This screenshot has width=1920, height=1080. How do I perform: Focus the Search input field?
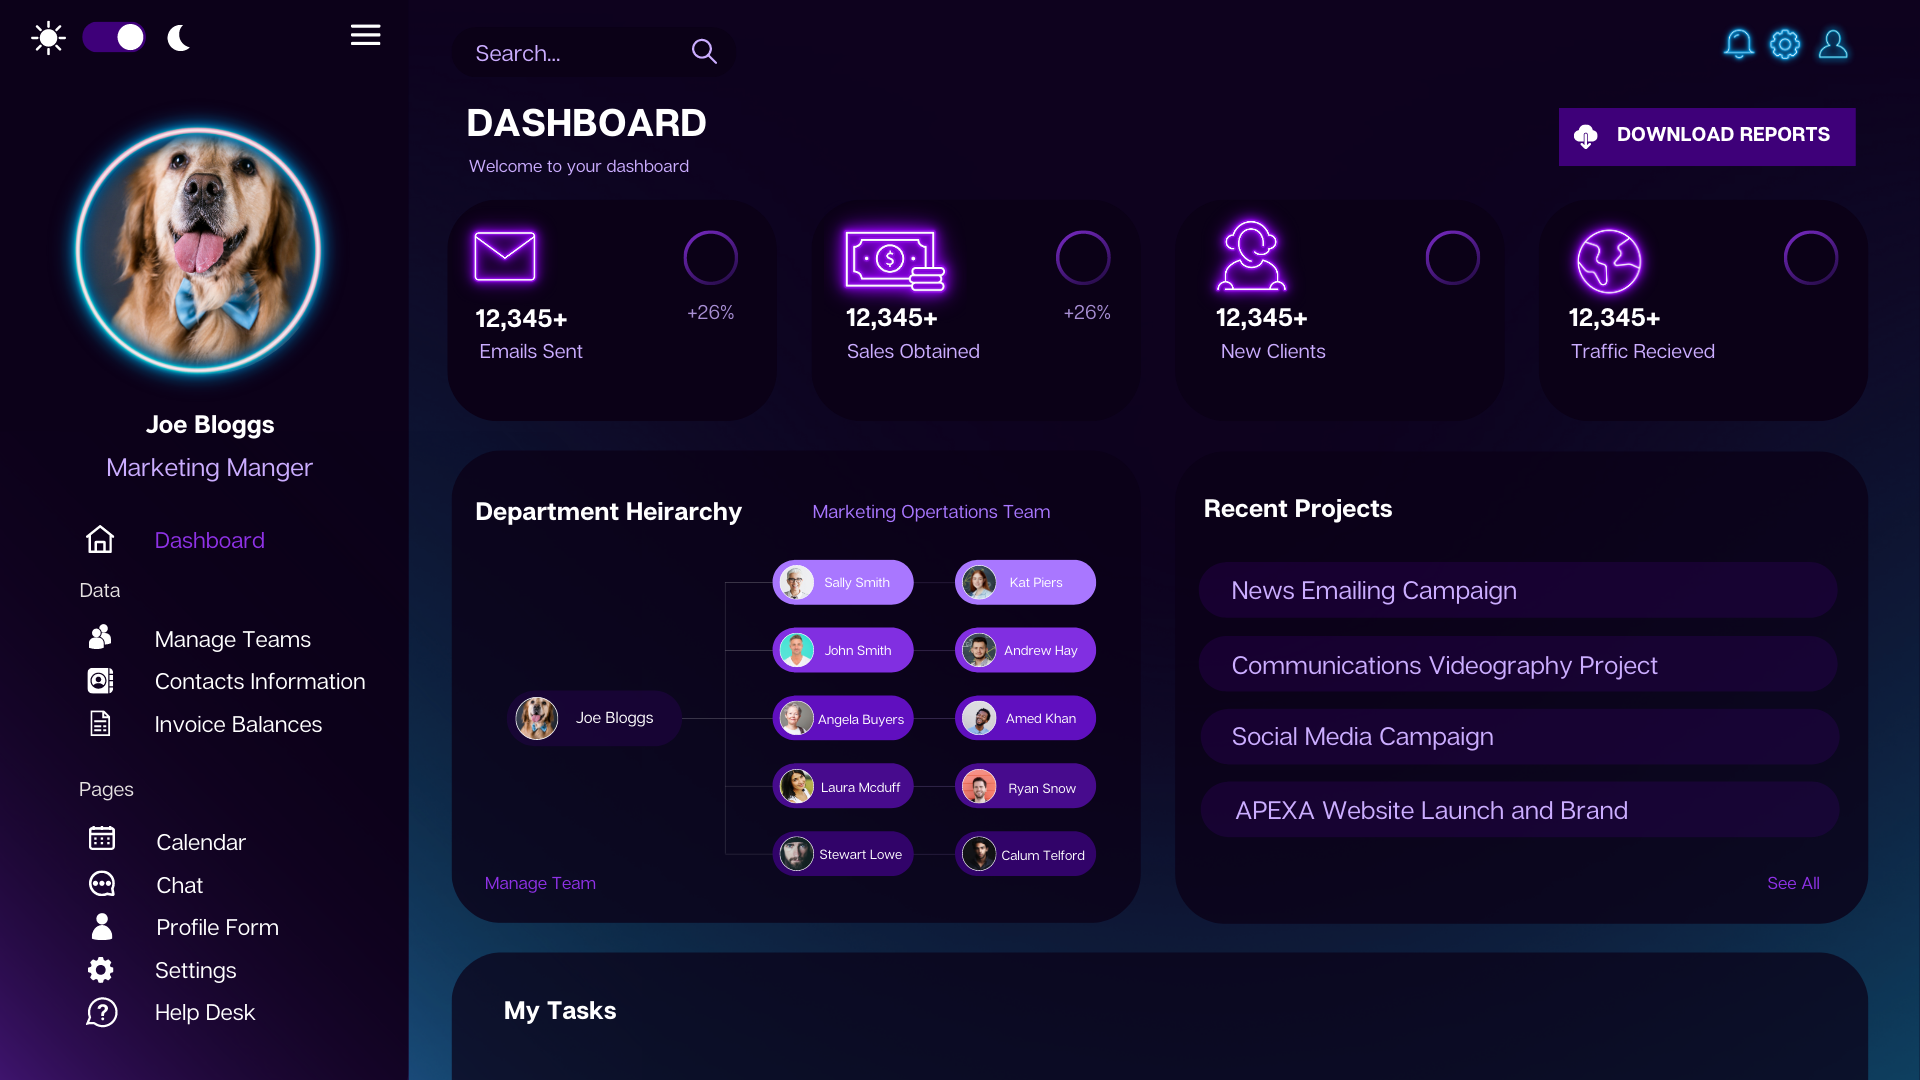pos(592,53)
